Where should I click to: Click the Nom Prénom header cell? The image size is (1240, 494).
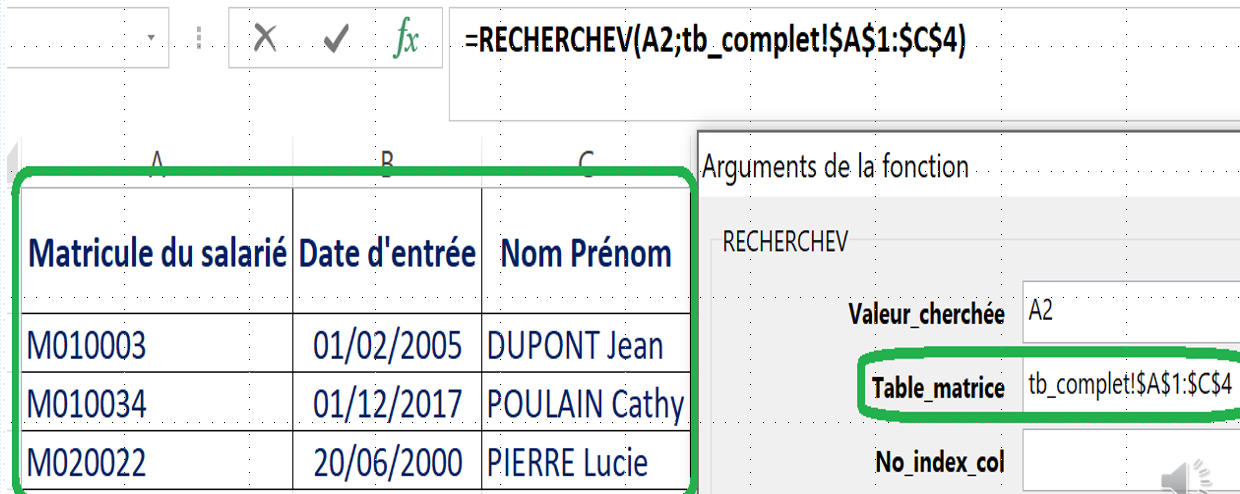[x=586, y=253]
